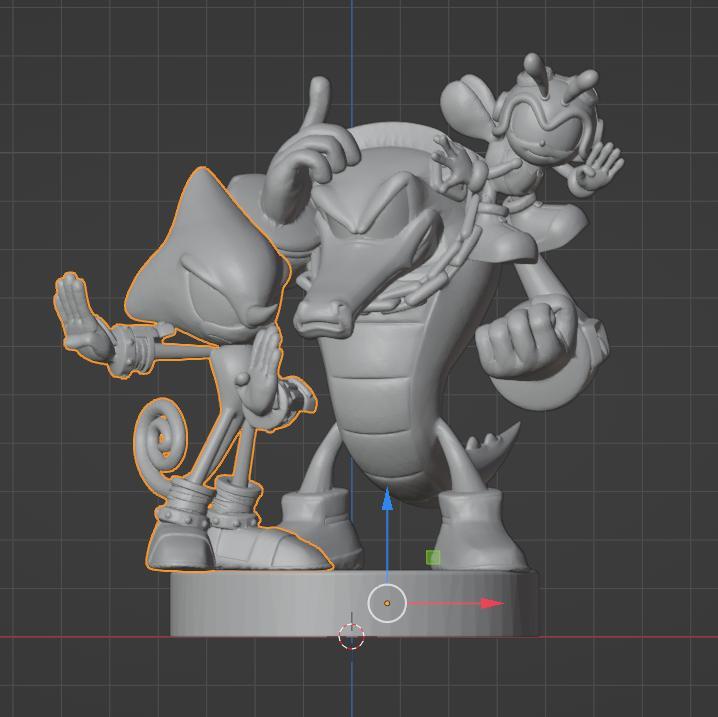
Task: Click the green plane handle of the gizmo
Action: tap(433, 557)
